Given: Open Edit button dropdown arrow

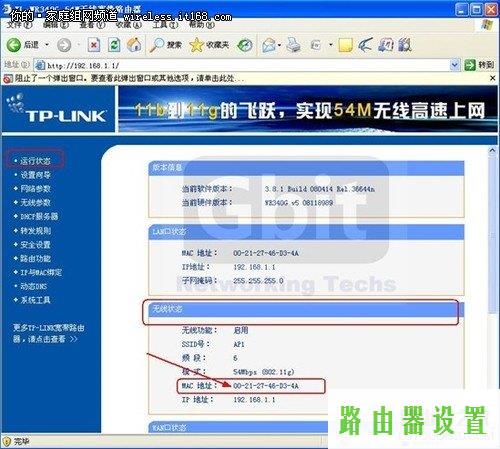Looking at the screenshot, I should click(331, 45).
